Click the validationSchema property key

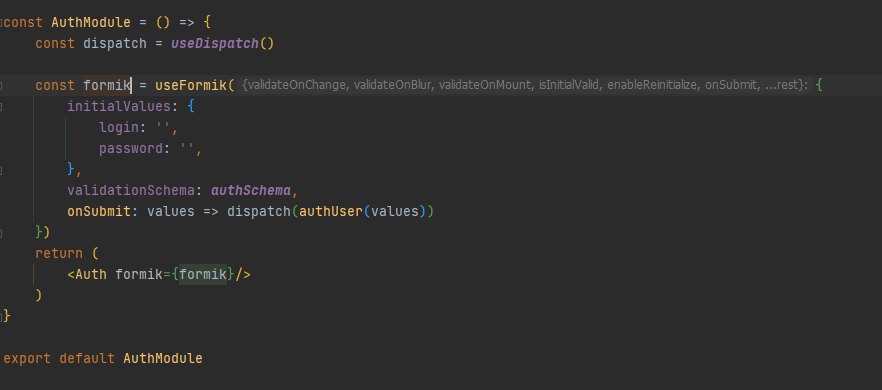pyautogui.click(x=130, y=191)
